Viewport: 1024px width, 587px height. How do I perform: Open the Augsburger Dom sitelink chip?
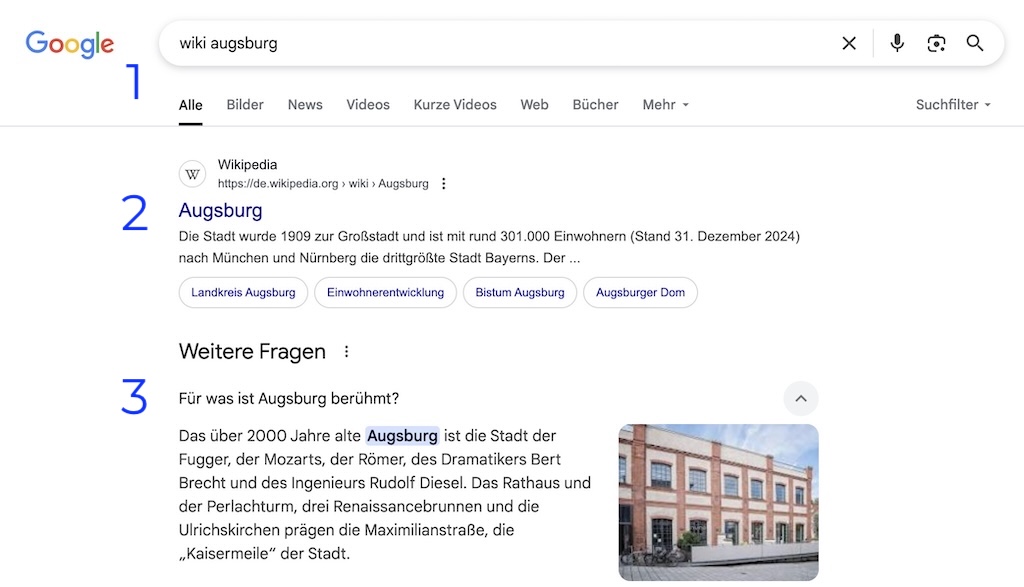coord(640,293)
